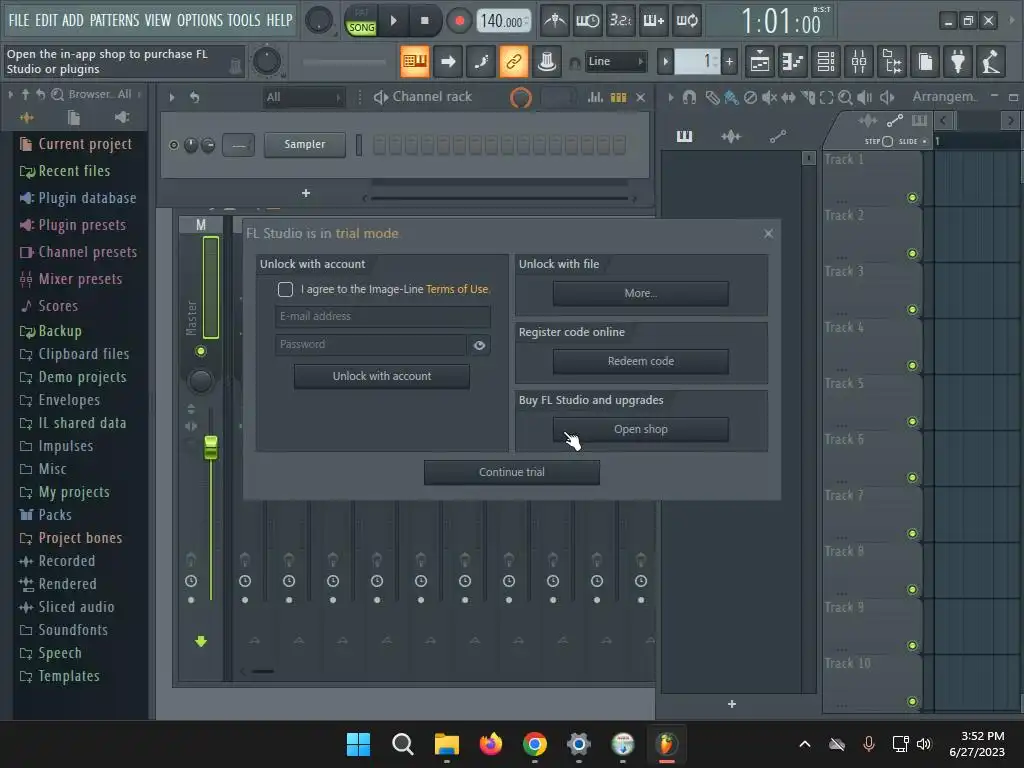Select the playlist zoom tool icon
The image size is (1024, 768).
845,97
